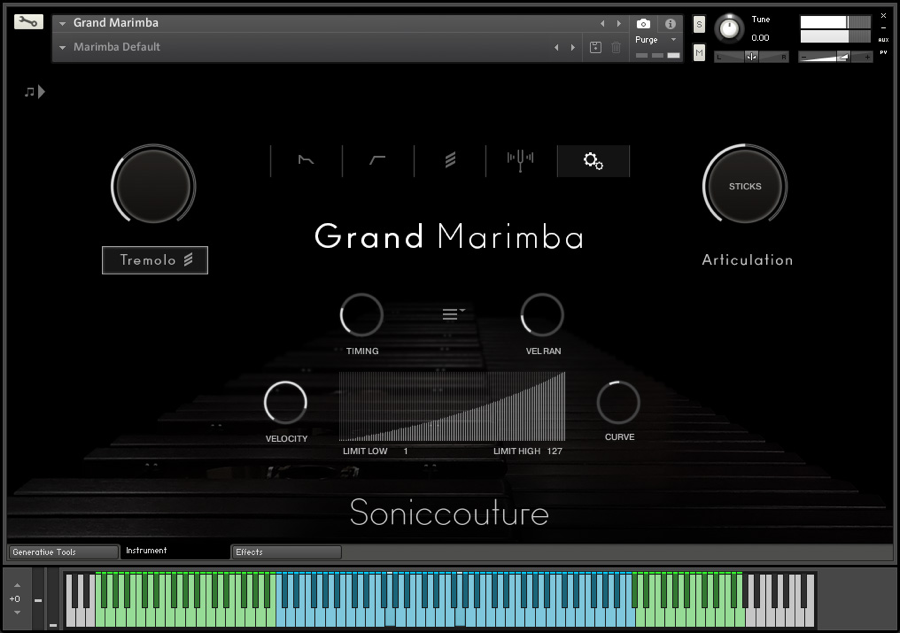Open the Purge dropdown menu
Viewport: 900px width, 633px height.
(656, 40)
